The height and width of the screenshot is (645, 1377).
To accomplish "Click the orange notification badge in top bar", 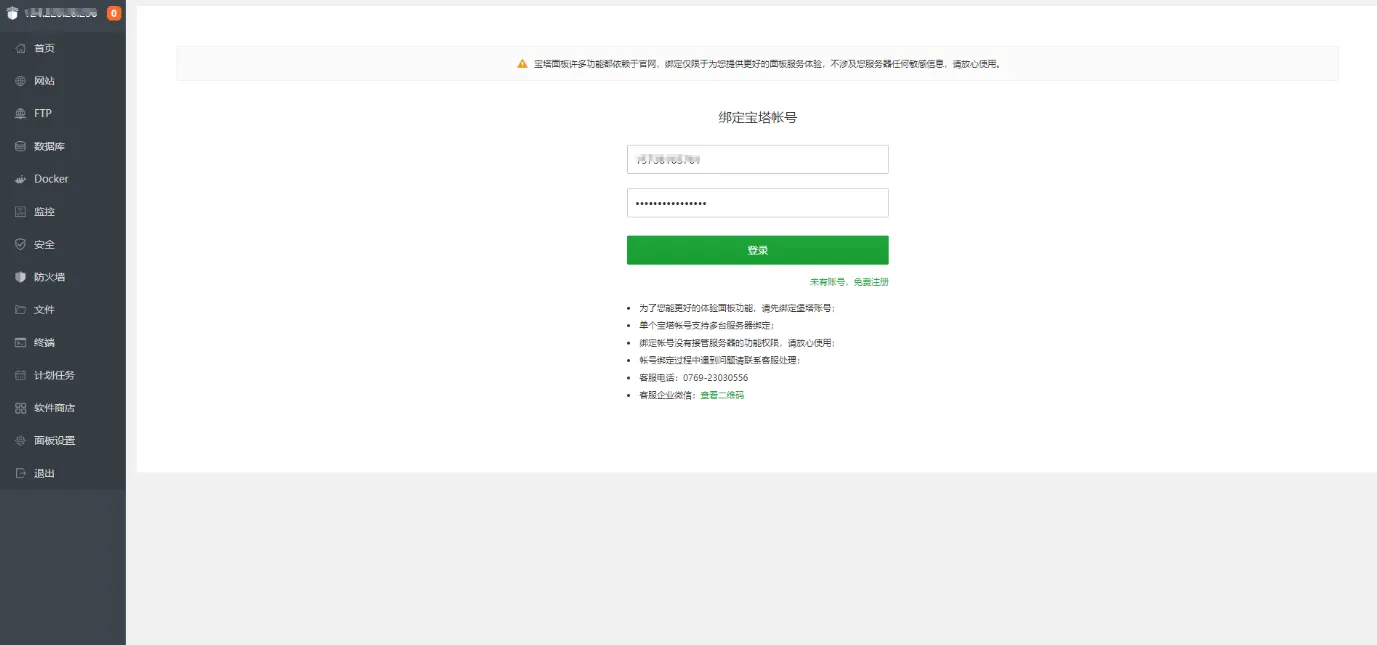I will tap(113, 13).
